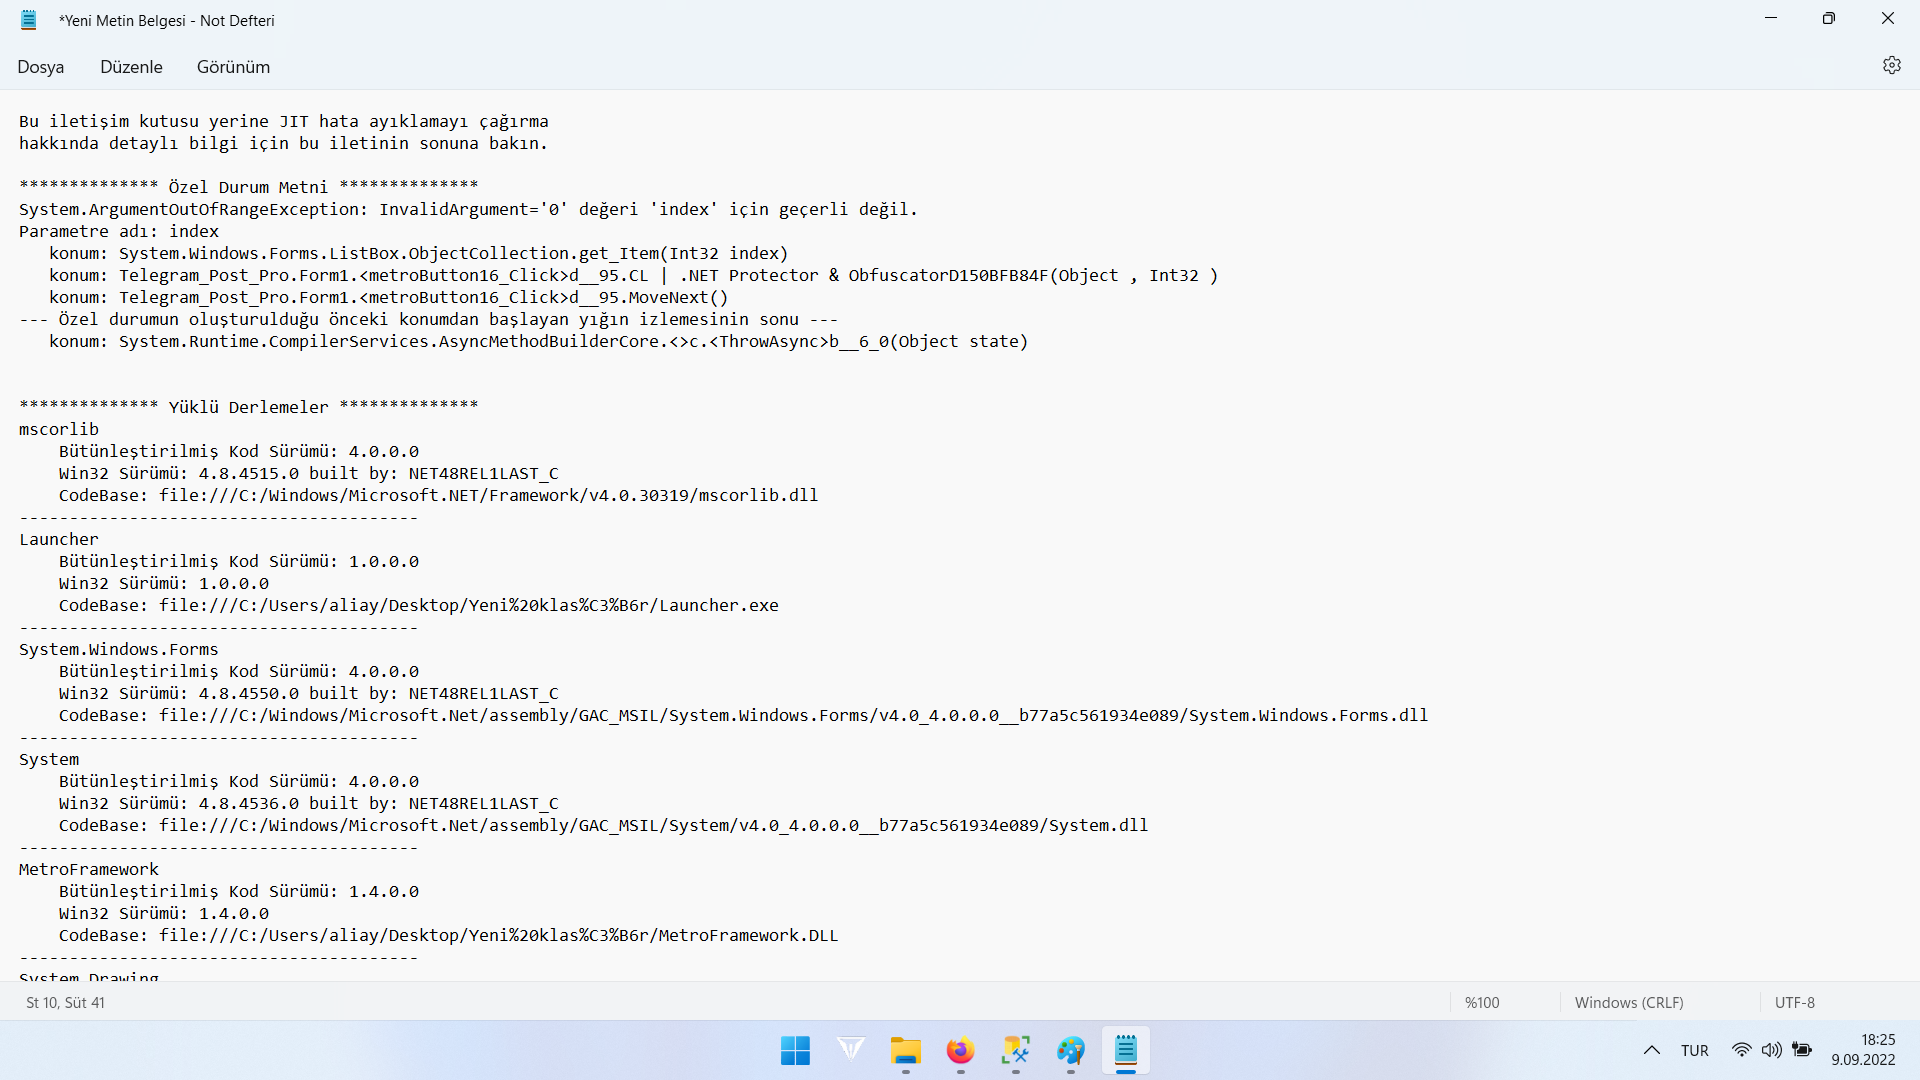Click the 'MetroFramework' assembly name
Viewport: 1920px width, 1080px height.
tap(89, 869)
